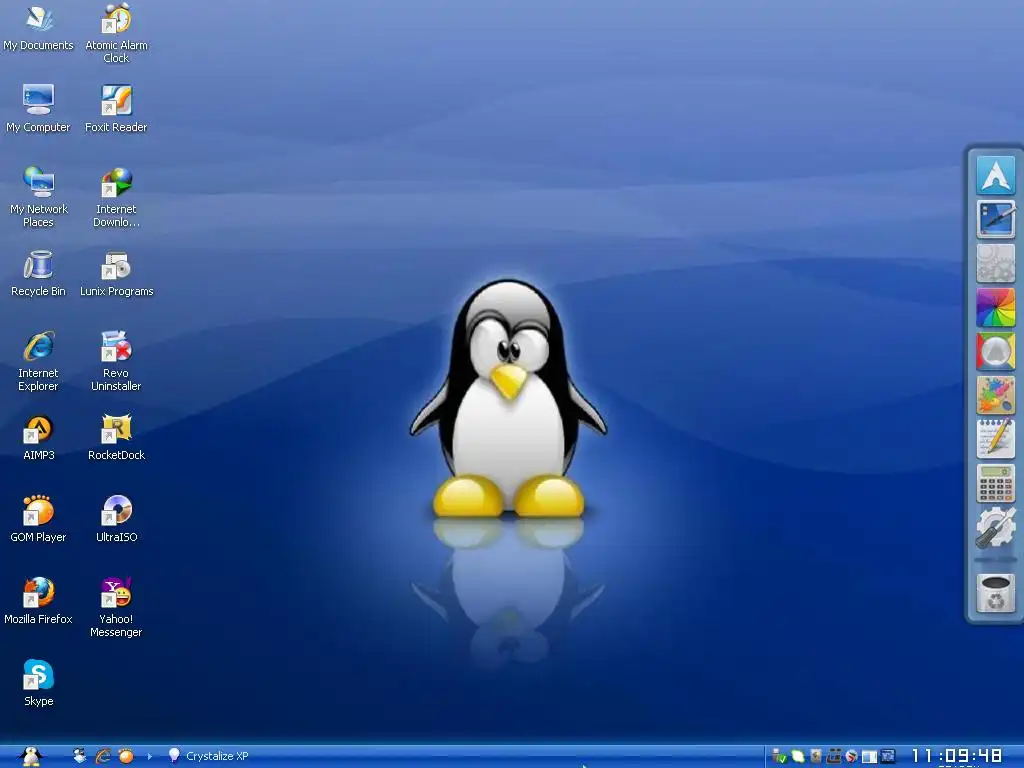
Task: Open the RocketDock shortcut
Action: point(116,438)
